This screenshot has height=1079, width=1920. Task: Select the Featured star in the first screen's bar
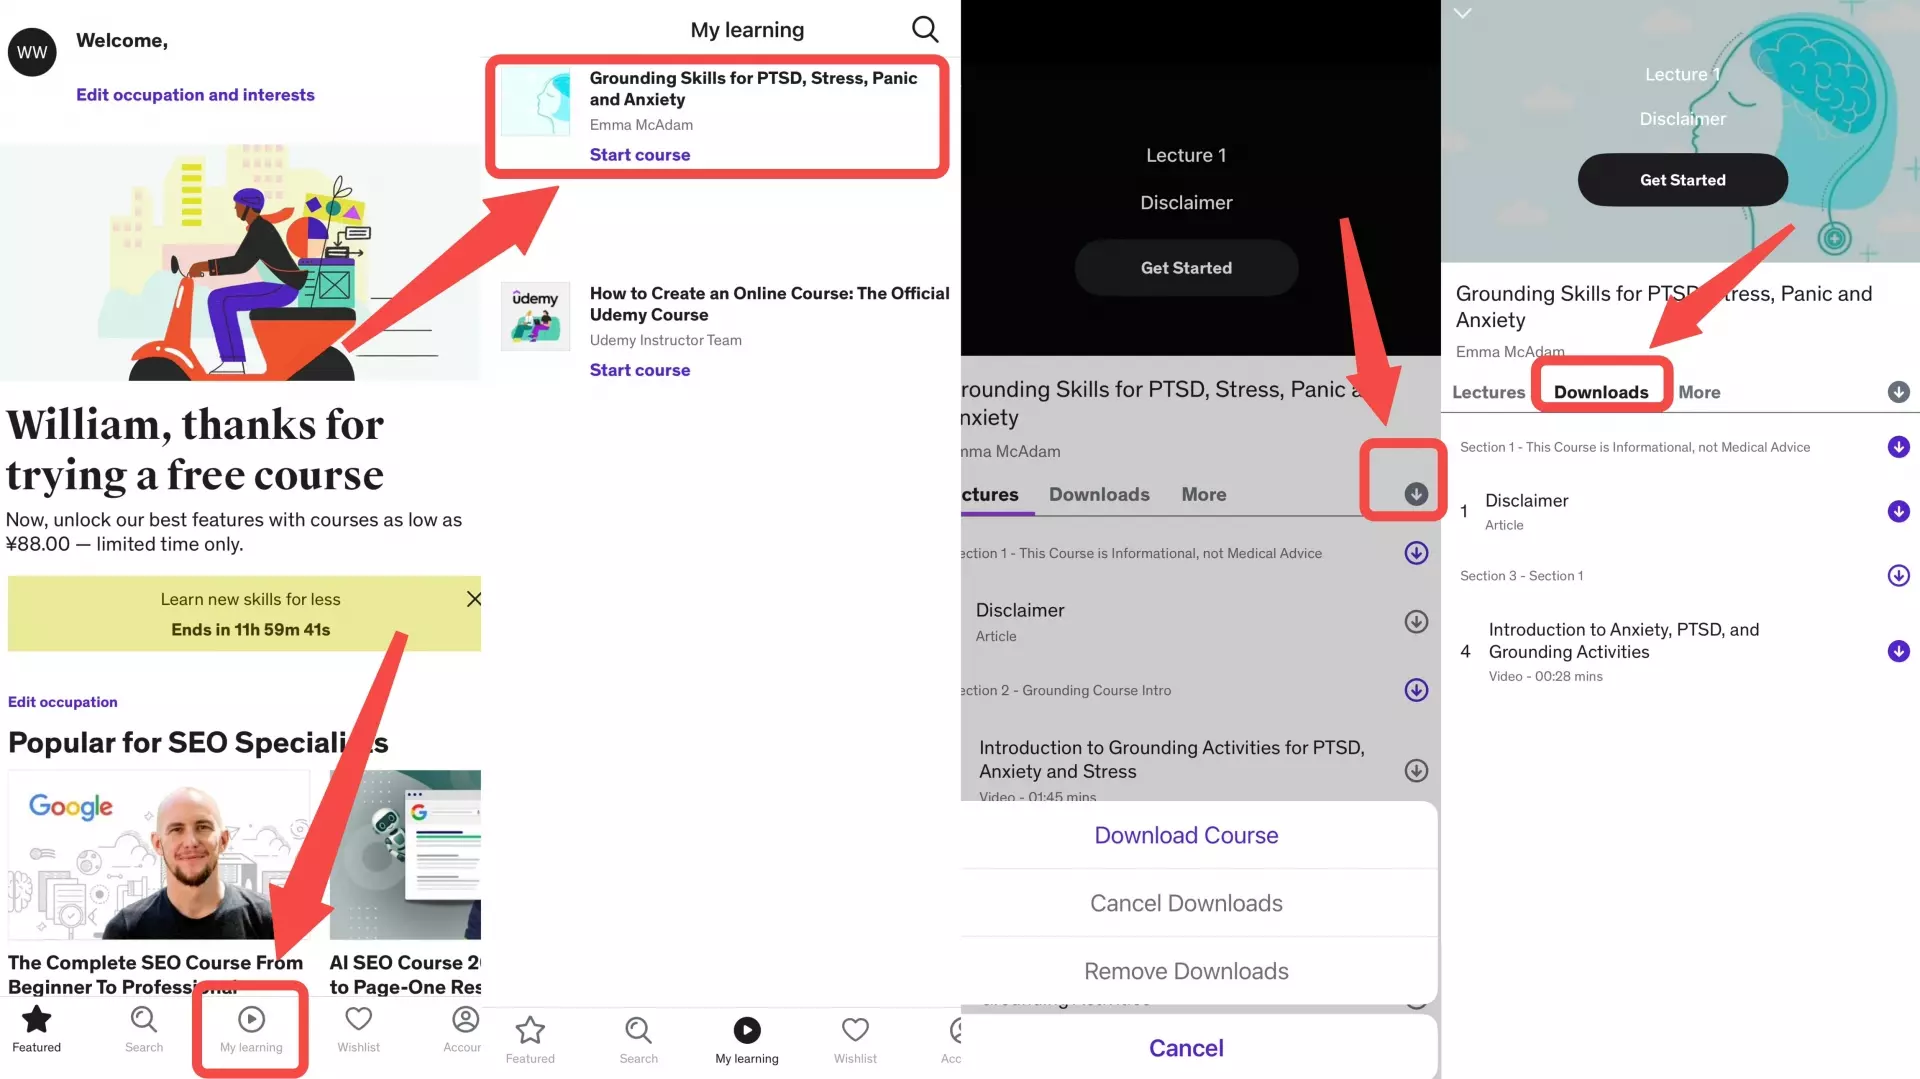[x=37, y=1029]
